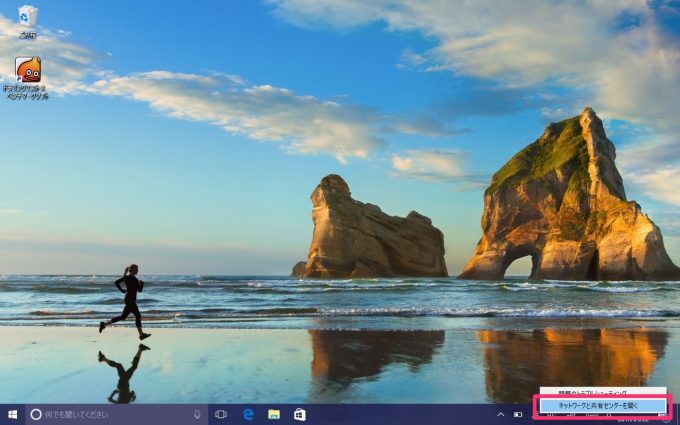Viewport: 680px width, 425px height.
Task: Select the troubleshoot problems menu entry
Action: pyautogui.click(x=603, y=393)
